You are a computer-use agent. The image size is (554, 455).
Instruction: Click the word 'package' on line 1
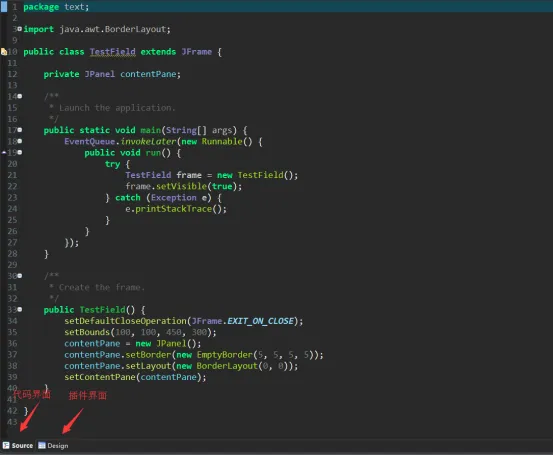[41, 7]
